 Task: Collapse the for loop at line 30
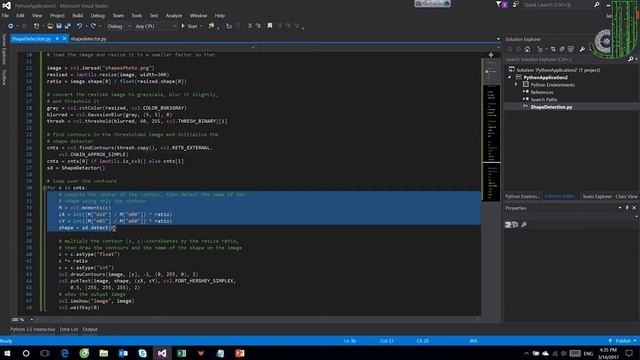45,188
